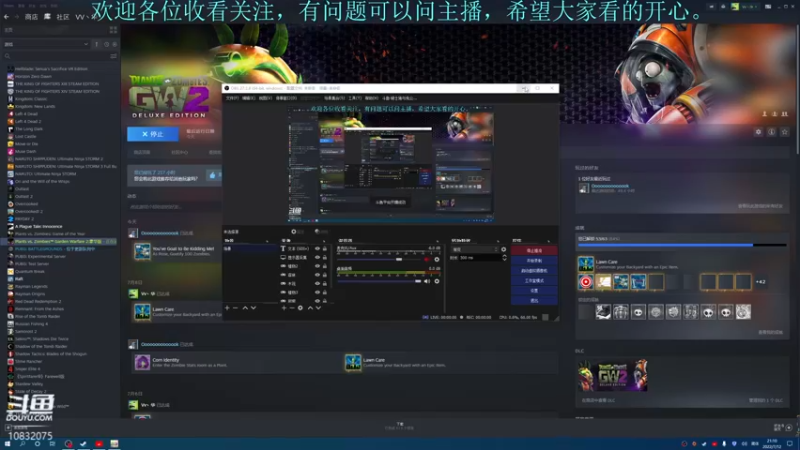The image size is (800, 450).
Task: Remove source with OBS sources minus icon
Action: pos(292,308)
